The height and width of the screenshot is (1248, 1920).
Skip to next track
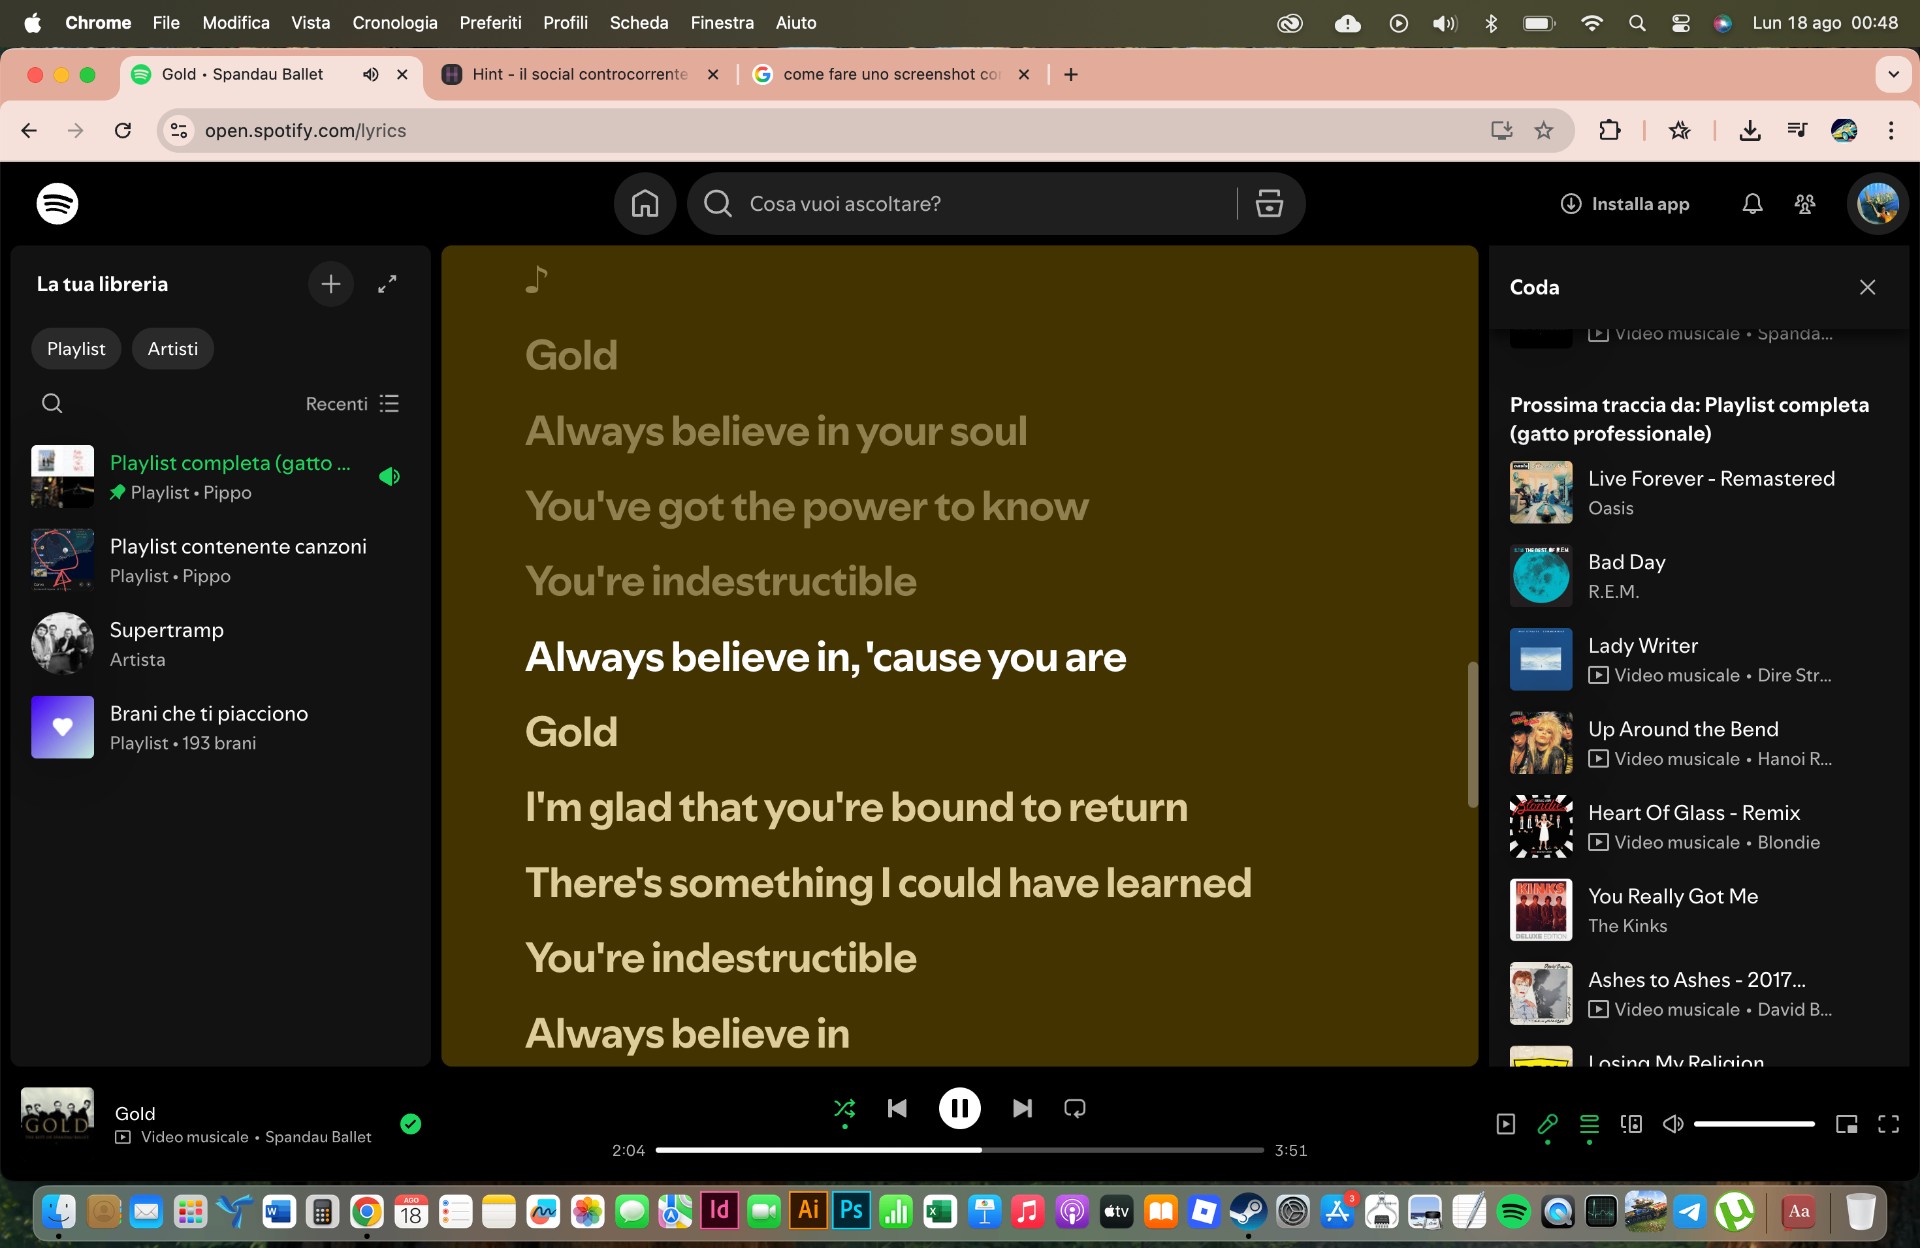click(x=1022, y=1108)
